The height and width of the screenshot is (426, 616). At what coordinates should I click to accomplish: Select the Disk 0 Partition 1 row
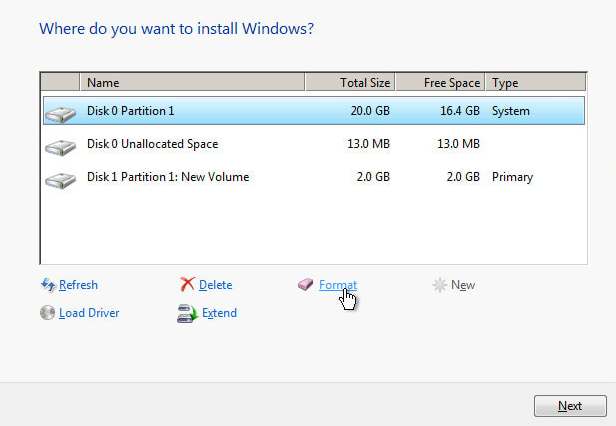tap(314, 111)
